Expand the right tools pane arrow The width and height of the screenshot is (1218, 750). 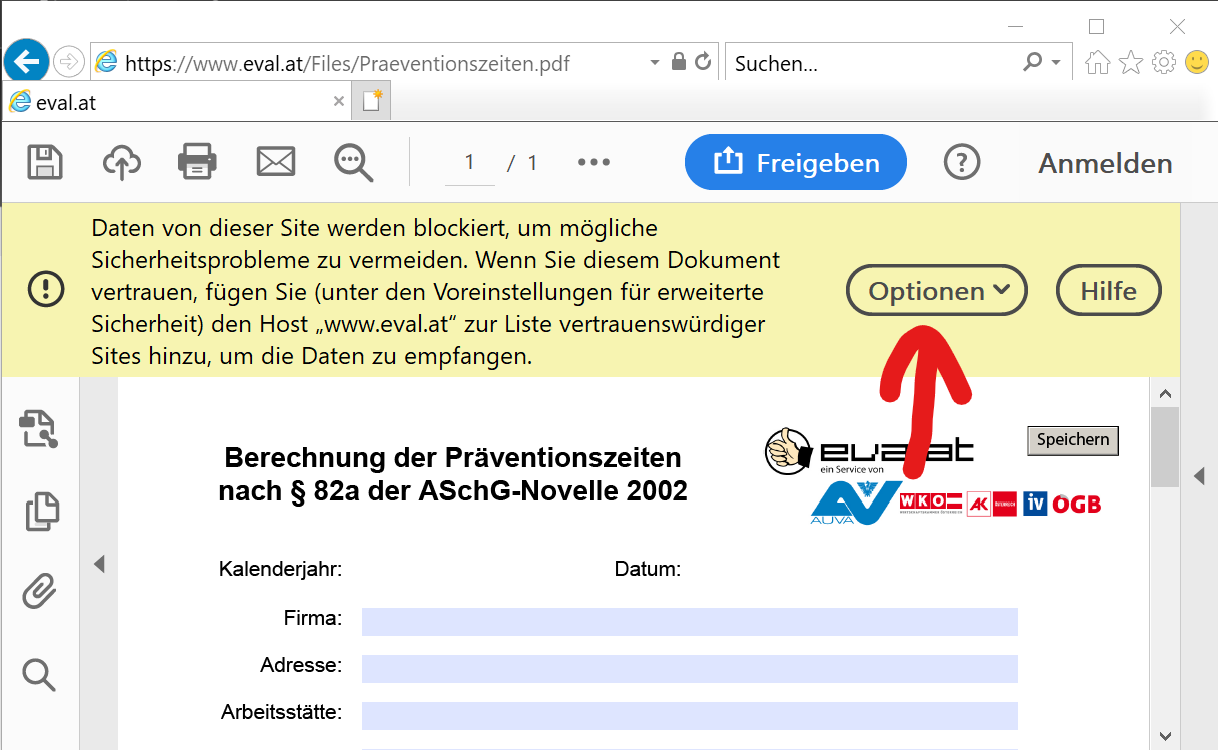1199,476
